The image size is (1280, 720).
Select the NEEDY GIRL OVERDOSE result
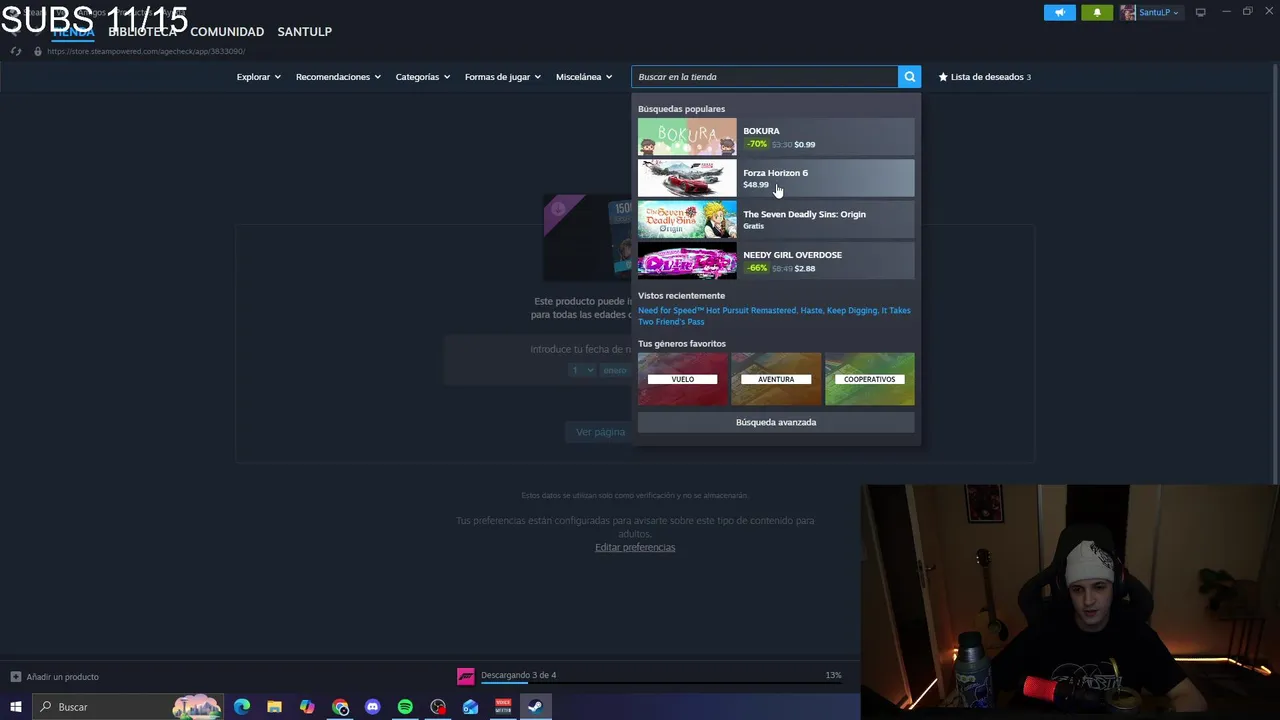tap(776, 261)
